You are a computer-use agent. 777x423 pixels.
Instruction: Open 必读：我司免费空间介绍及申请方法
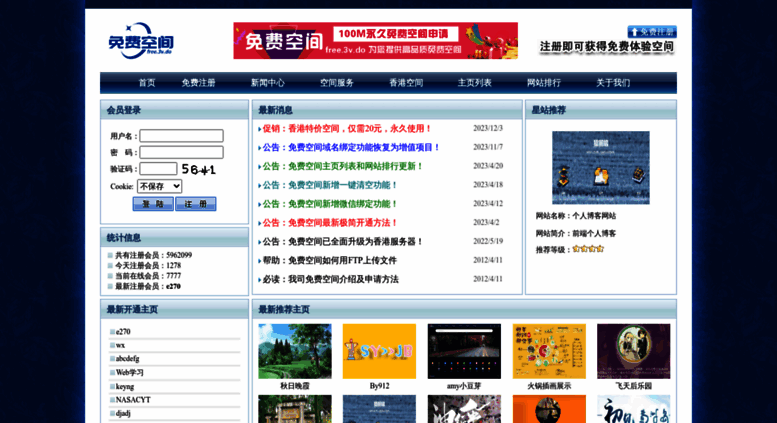point(331,279)
